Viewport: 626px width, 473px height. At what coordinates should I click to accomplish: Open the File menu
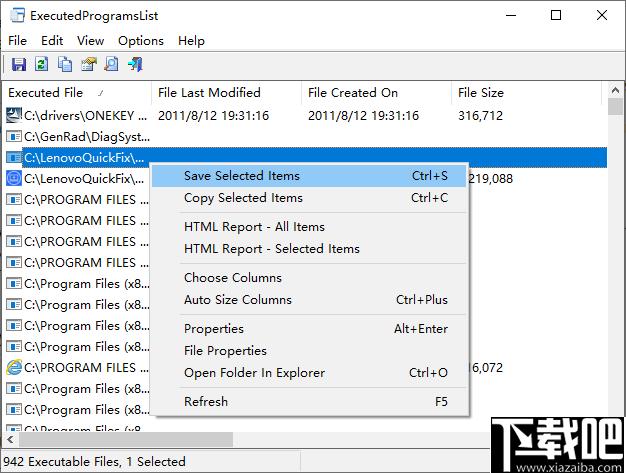18,41
